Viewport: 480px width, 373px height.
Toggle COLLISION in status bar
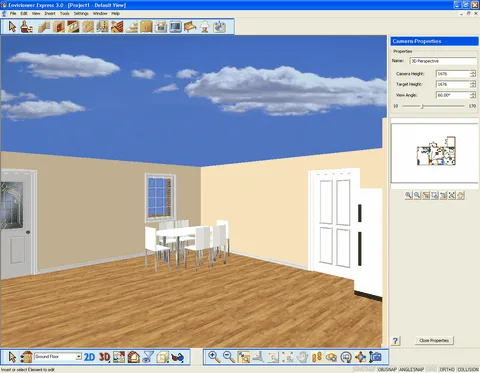468,369
